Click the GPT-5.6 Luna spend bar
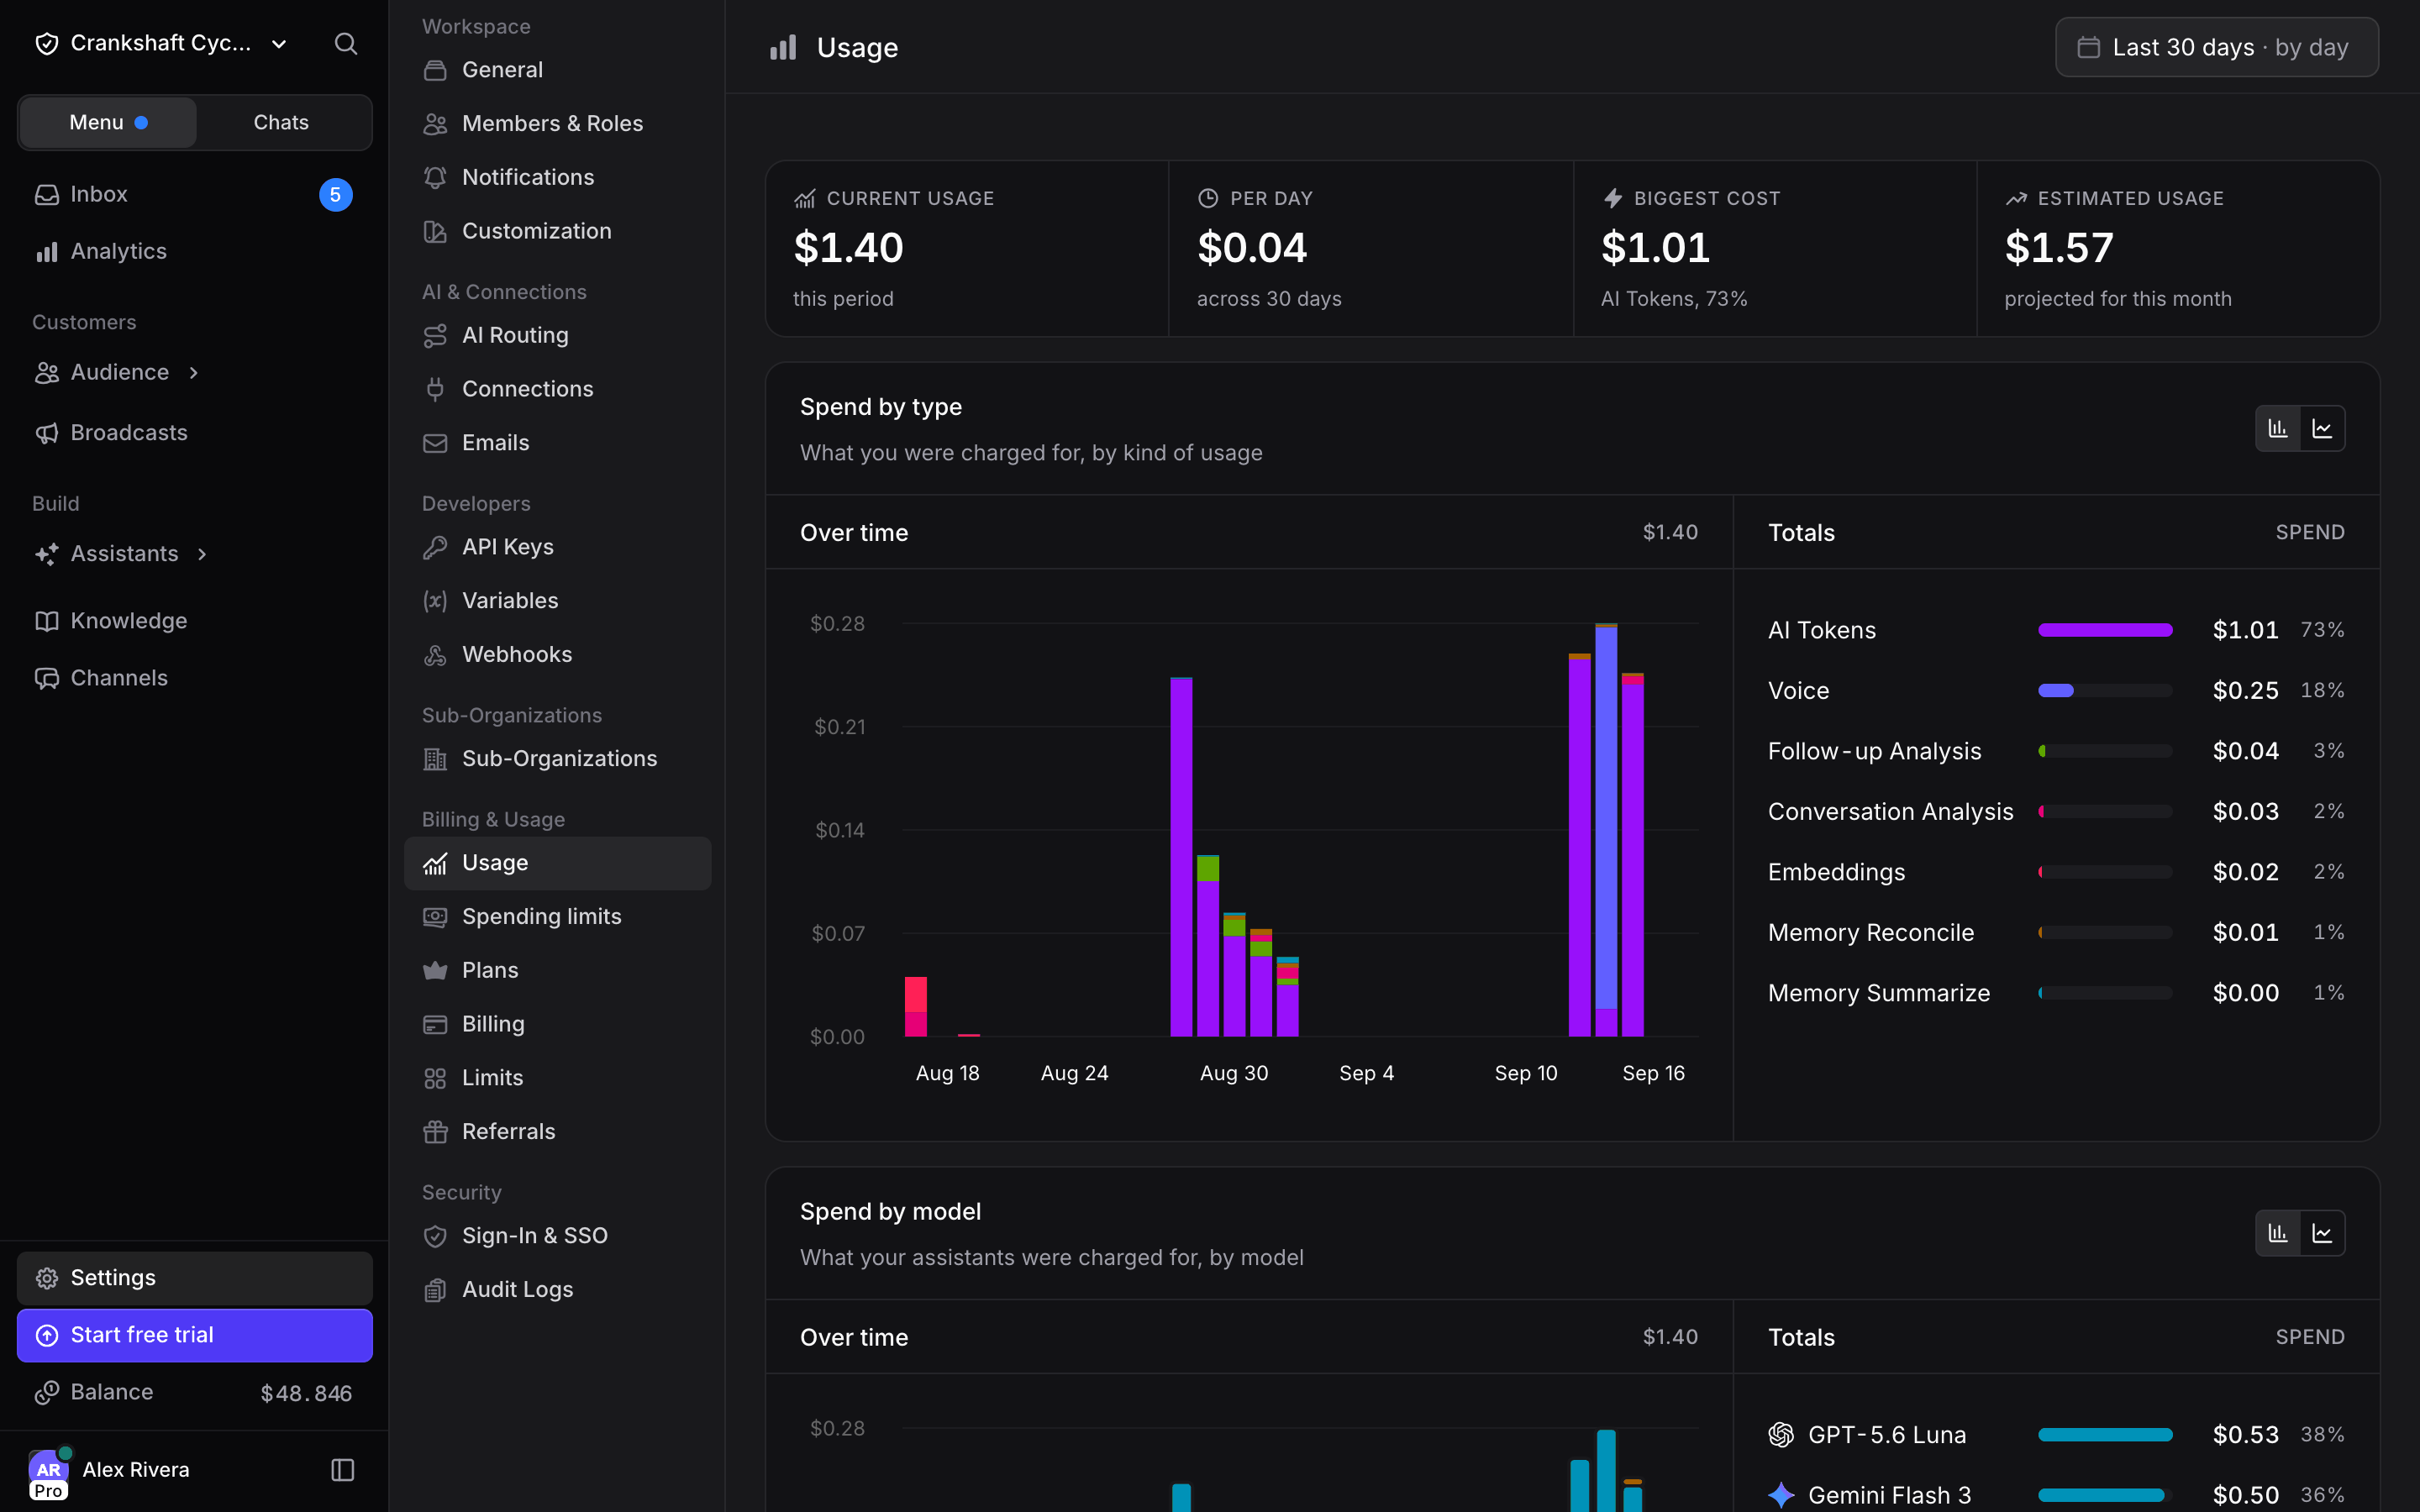The image size is (2420, 1512). pyautogui.click(x=2105, y=1435)
